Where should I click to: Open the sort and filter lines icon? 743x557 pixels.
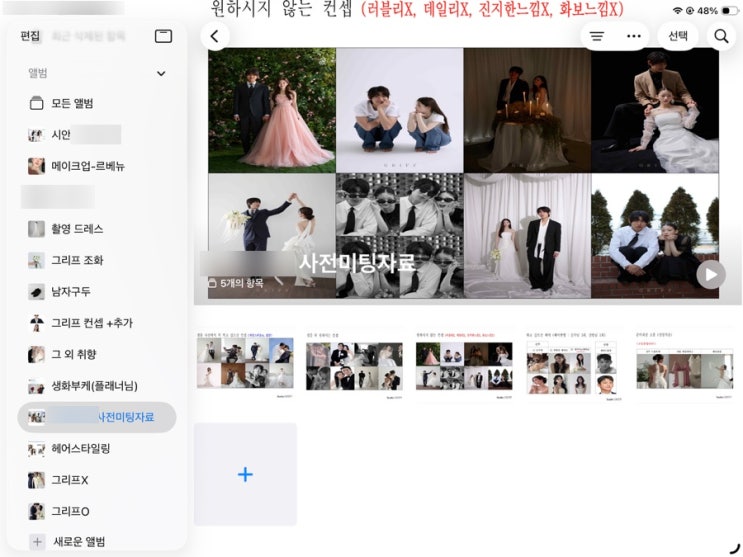pos(597,36)
